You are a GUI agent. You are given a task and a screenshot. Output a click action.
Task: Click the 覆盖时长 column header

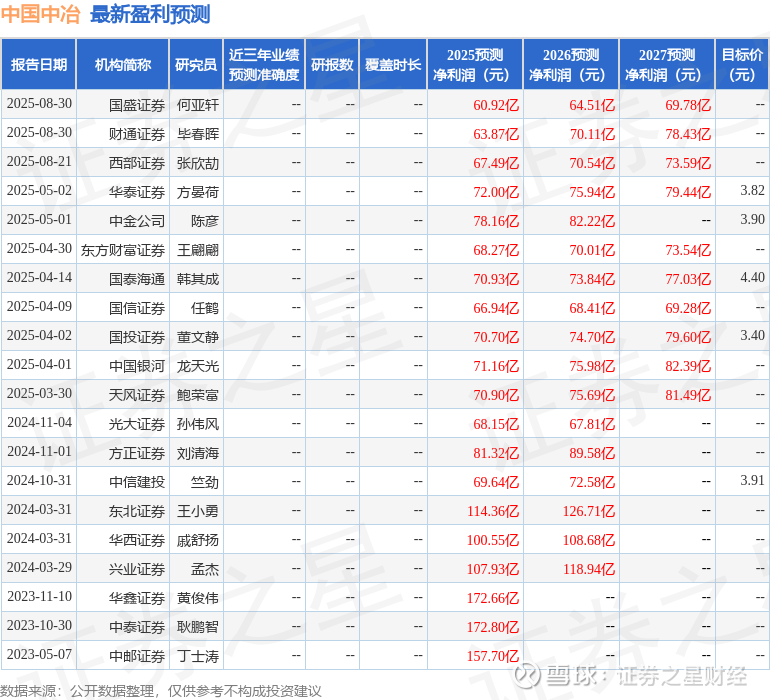[x=393, y=64]
